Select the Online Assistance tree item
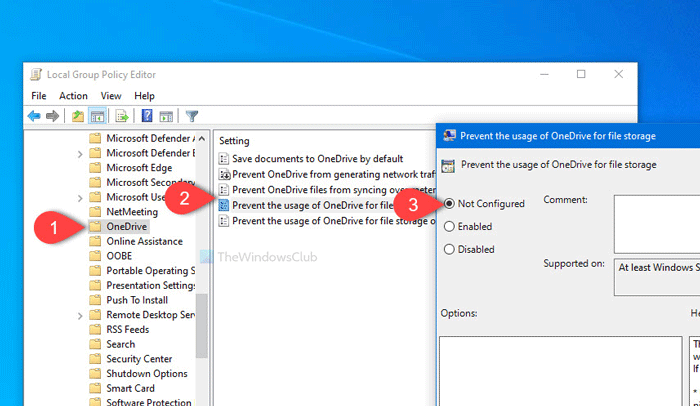 (144, 241)
